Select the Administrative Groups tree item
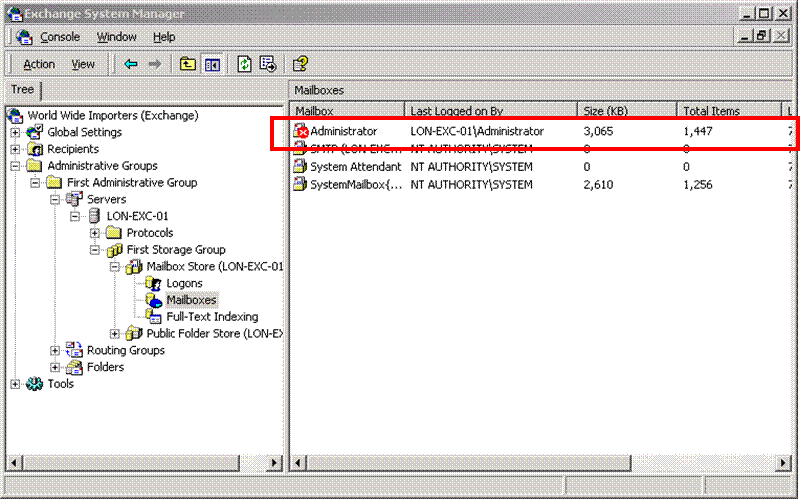Image resolution: width=800 pixels, height=499 pixels. coord(103,166)
